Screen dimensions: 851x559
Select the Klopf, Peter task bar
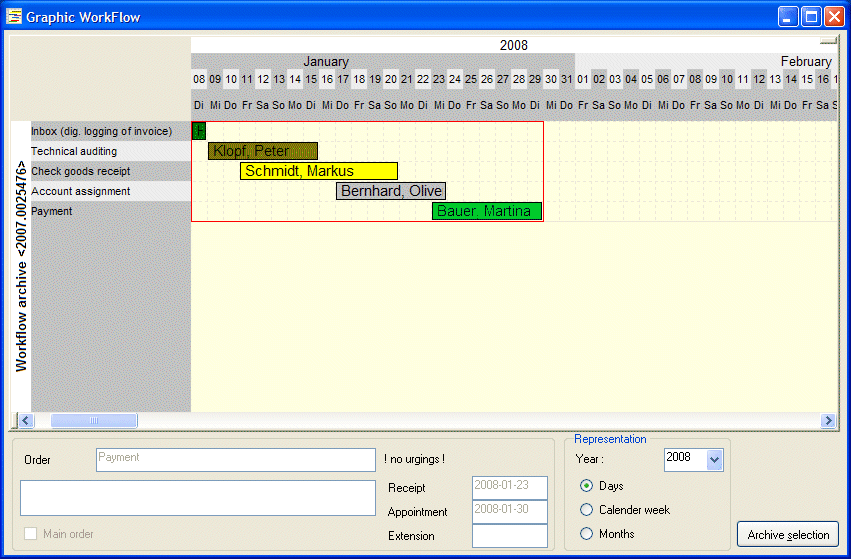click(x=263, y=151)
